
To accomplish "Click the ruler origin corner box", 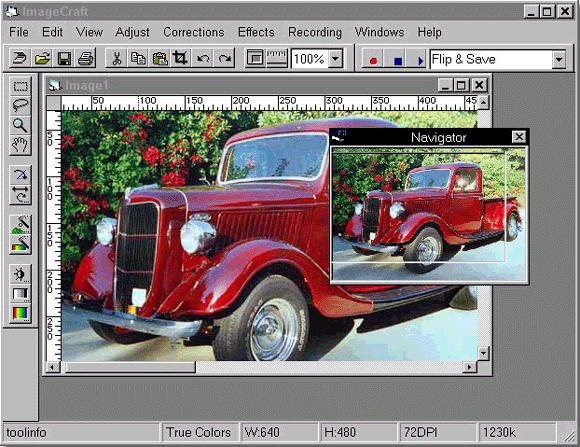I will tap(54, 102).
